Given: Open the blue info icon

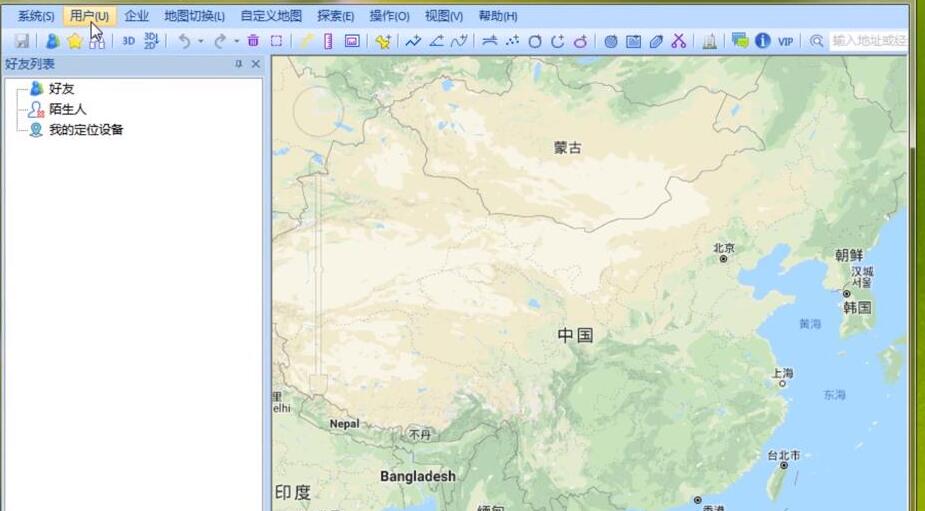Looking at the screenshot, I should 762,41.
